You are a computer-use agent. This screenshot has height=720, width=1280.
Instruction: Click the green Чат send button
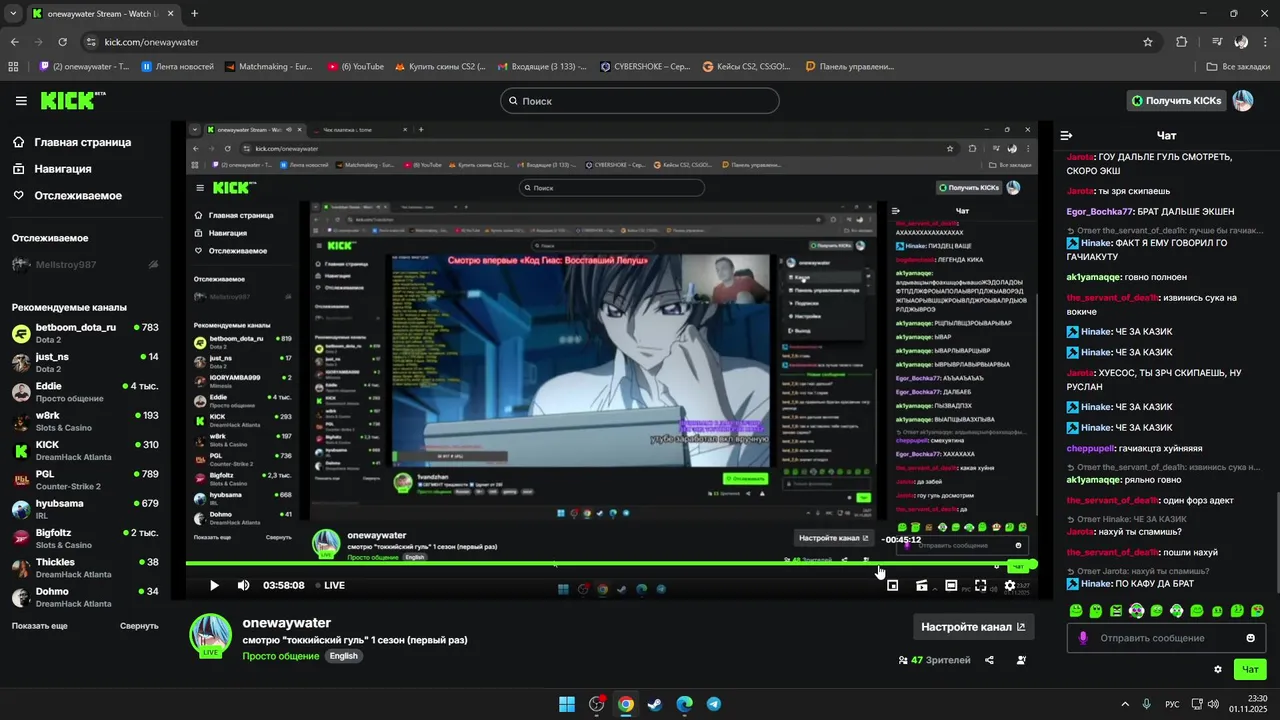(1250, 670)
